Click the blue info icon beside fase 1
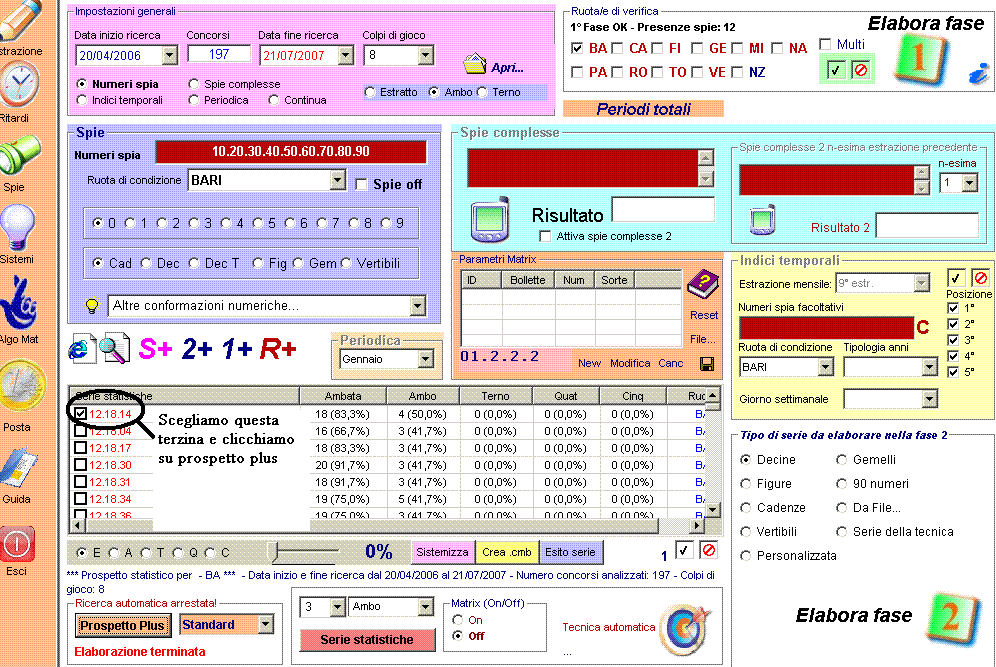This screenshot has width=996, height=667. point(979,74)
